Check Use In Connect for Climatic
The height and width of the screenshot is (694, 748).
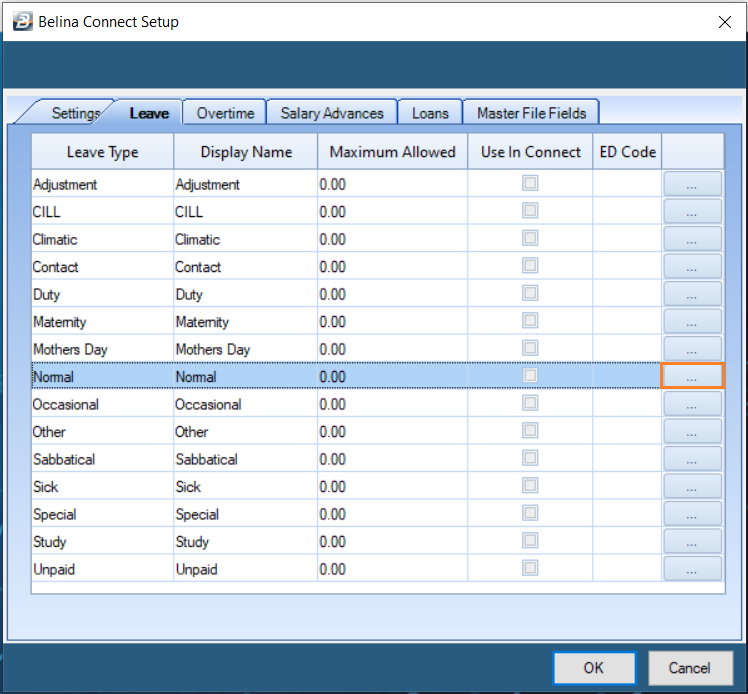(x=530, y=238)
